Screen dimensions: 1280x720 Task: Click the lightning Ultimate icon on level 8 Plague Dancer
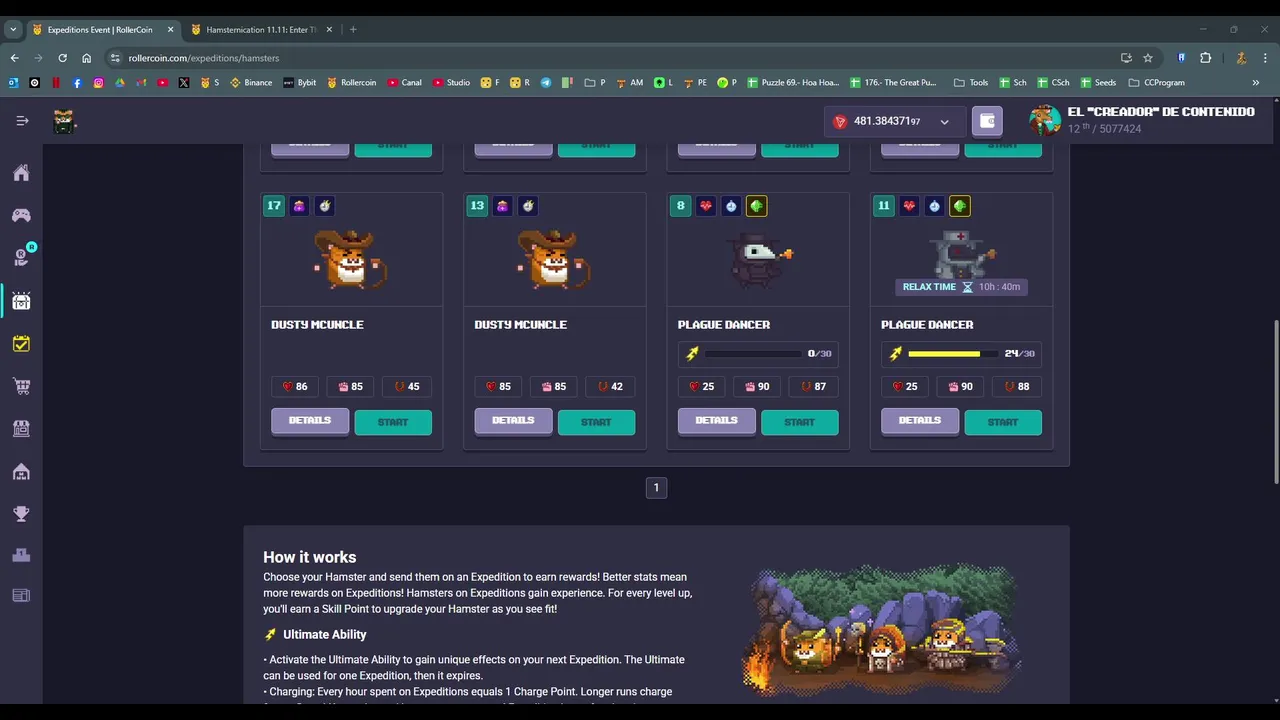point(692,353)
